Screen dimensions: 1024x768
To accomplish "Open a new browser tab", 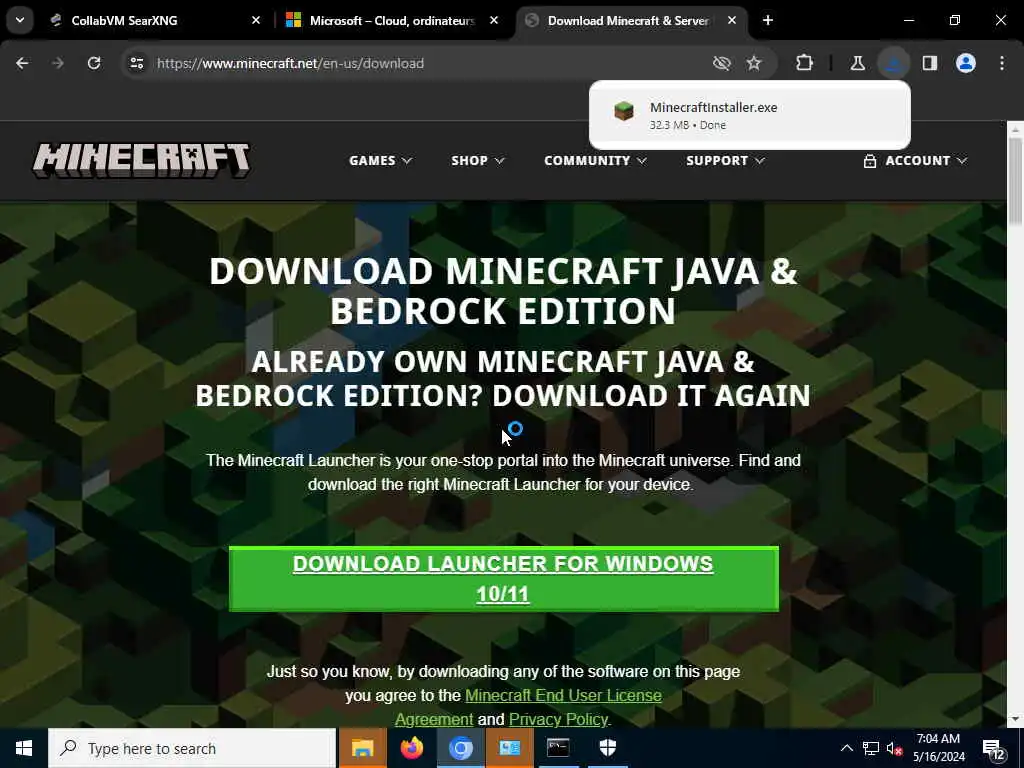I will point(768,21).
